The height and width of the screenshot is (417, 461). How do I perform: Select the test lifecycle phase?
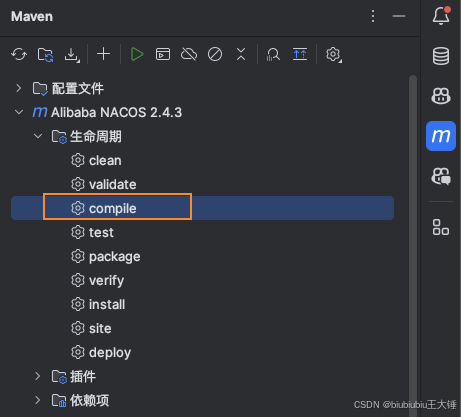pyautogui.click(x=101, y=232)
